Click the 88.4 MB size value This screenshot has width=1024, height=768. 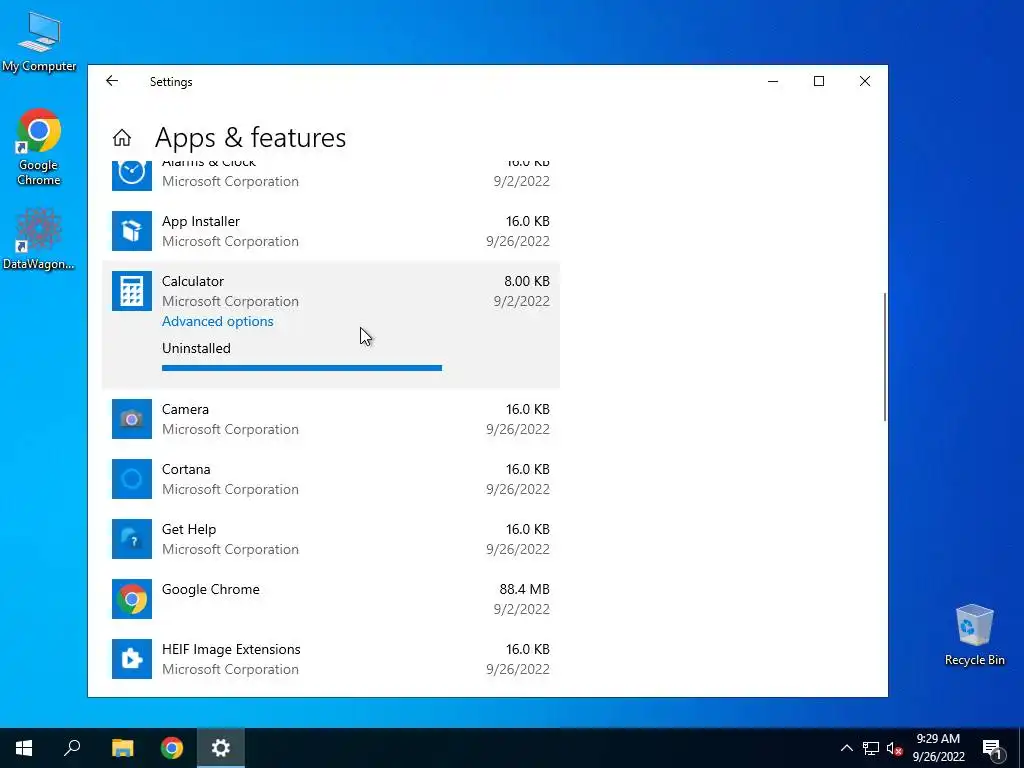(x=524, y=589)
